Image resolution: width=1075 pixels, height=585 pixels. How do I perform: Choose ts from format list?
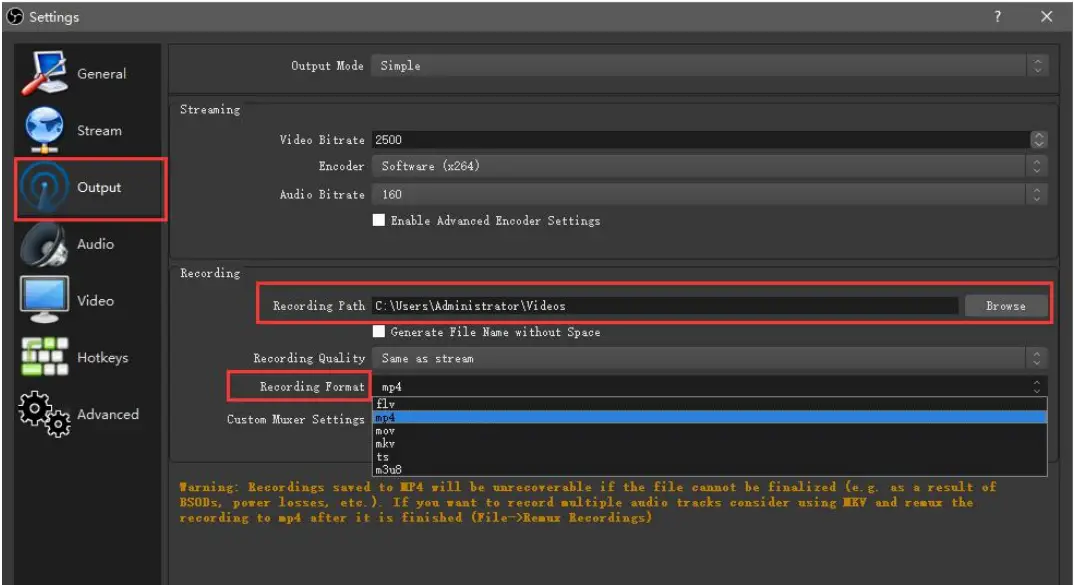tap(710, 457)
